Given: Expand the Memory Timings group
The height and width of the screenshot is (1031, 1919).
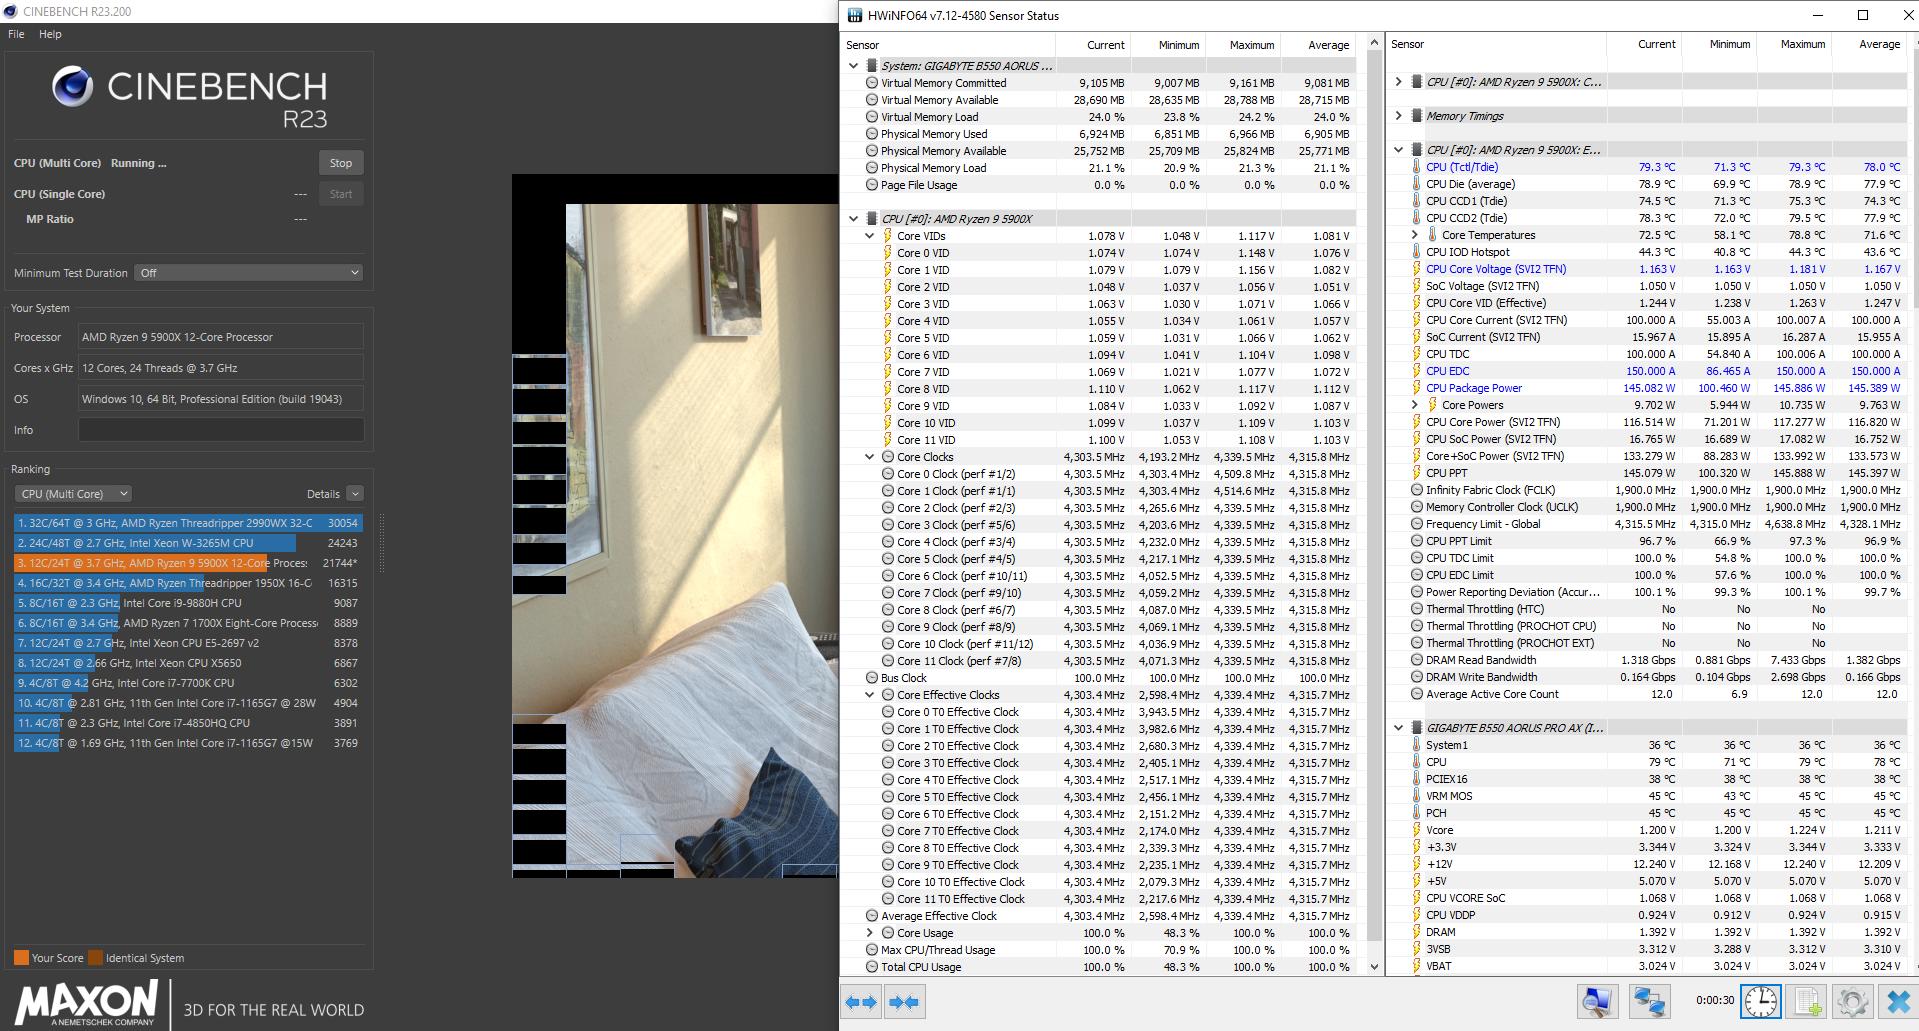Looking at the screenshot, I should [x=1398, y=116].
